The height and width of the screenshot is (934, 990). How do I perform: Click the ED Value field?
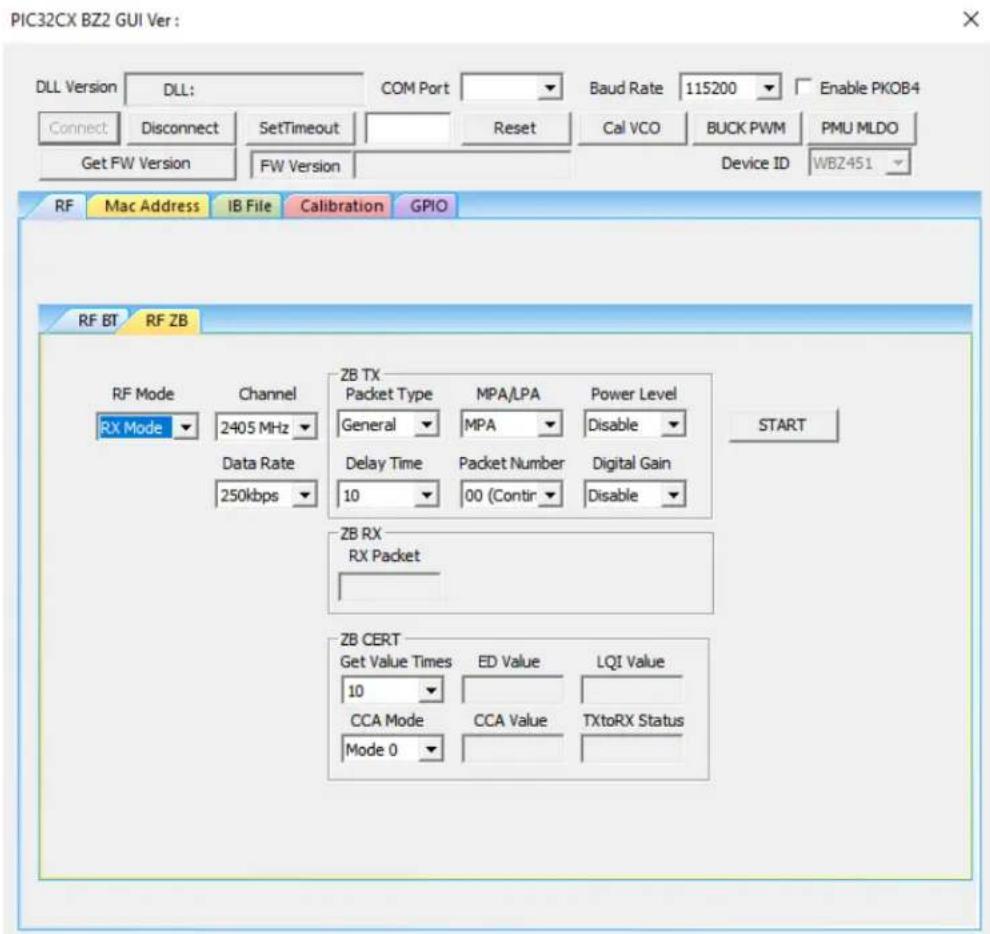pyautogui.click(x=512, y=690)
